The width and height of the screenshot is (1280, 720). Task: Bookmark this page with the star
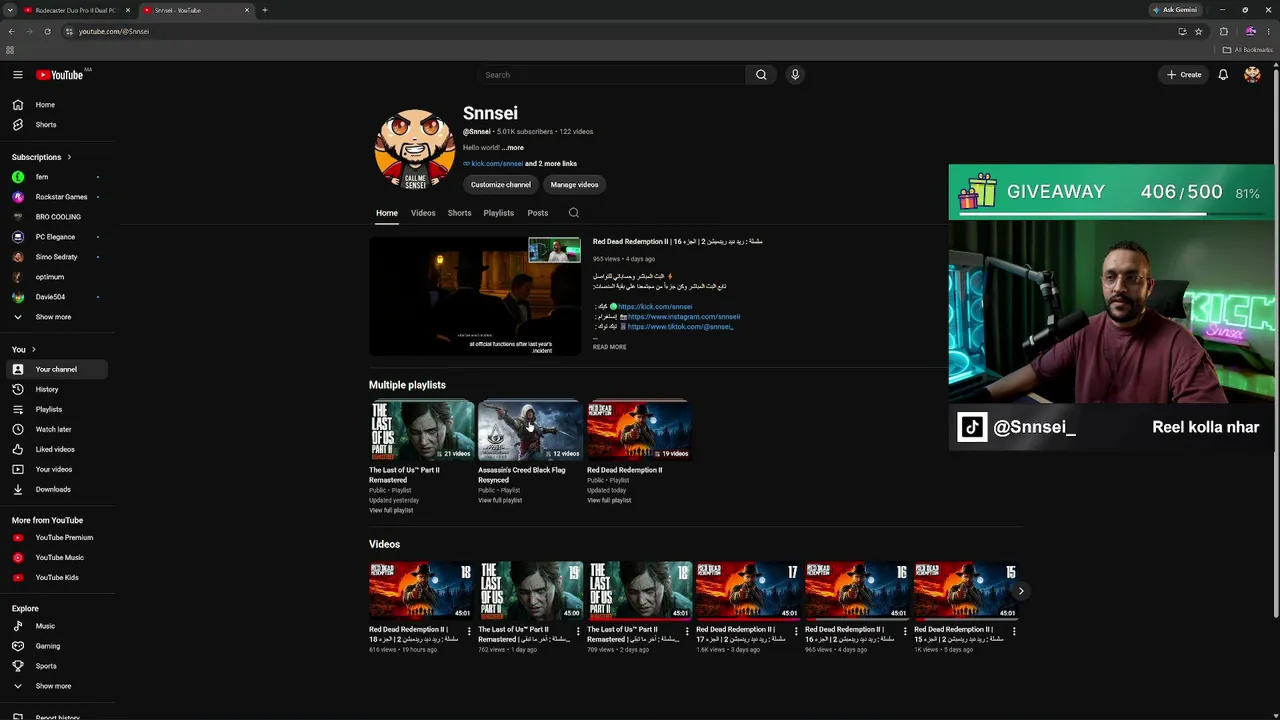tap(1198, 31)
